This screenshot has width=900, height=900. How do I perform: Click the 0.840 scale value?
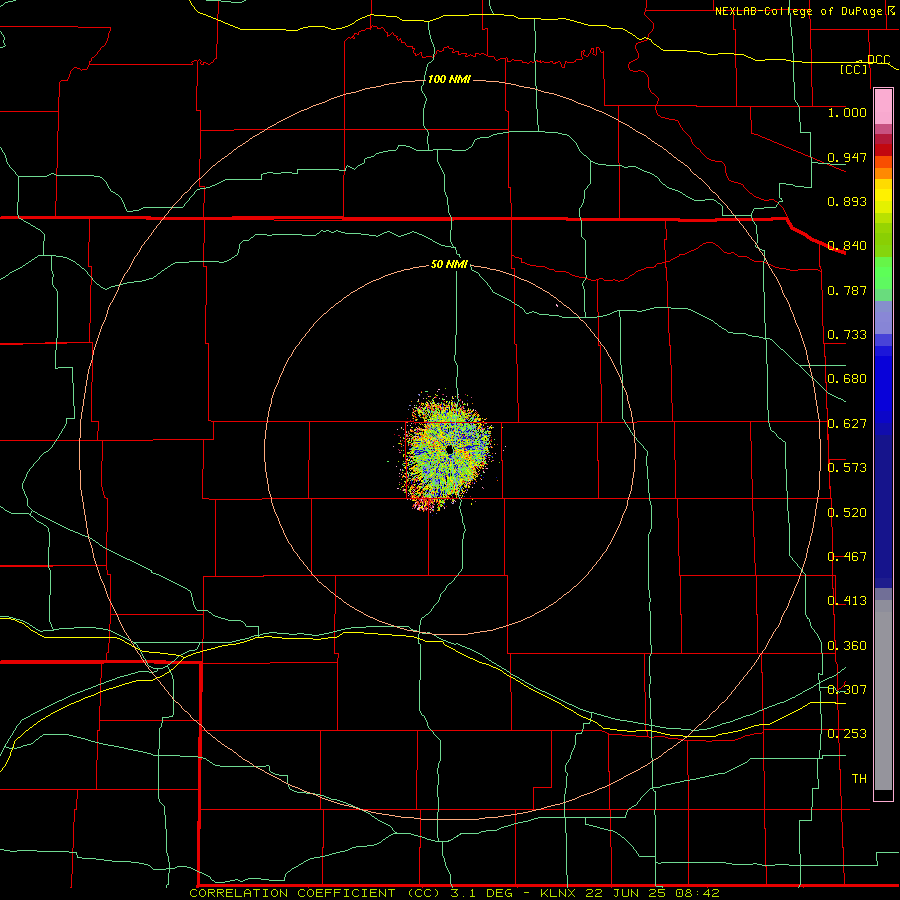[847, 246]
